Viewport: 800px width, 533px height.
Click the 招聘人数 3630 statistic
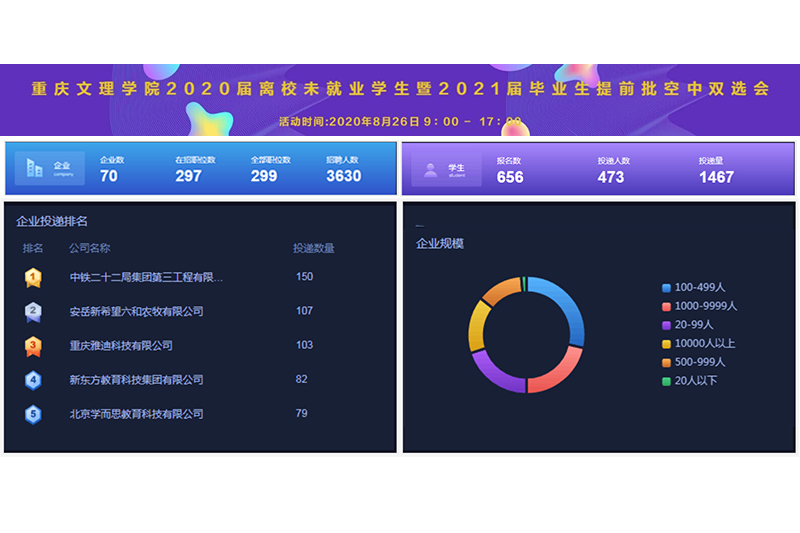(343, 170)
